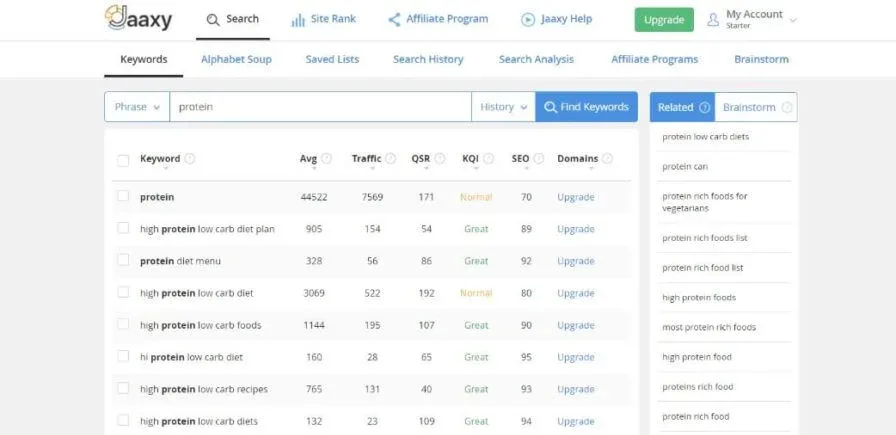
Task: Open the help icon beside Traffic column
Action: point(390,158)
